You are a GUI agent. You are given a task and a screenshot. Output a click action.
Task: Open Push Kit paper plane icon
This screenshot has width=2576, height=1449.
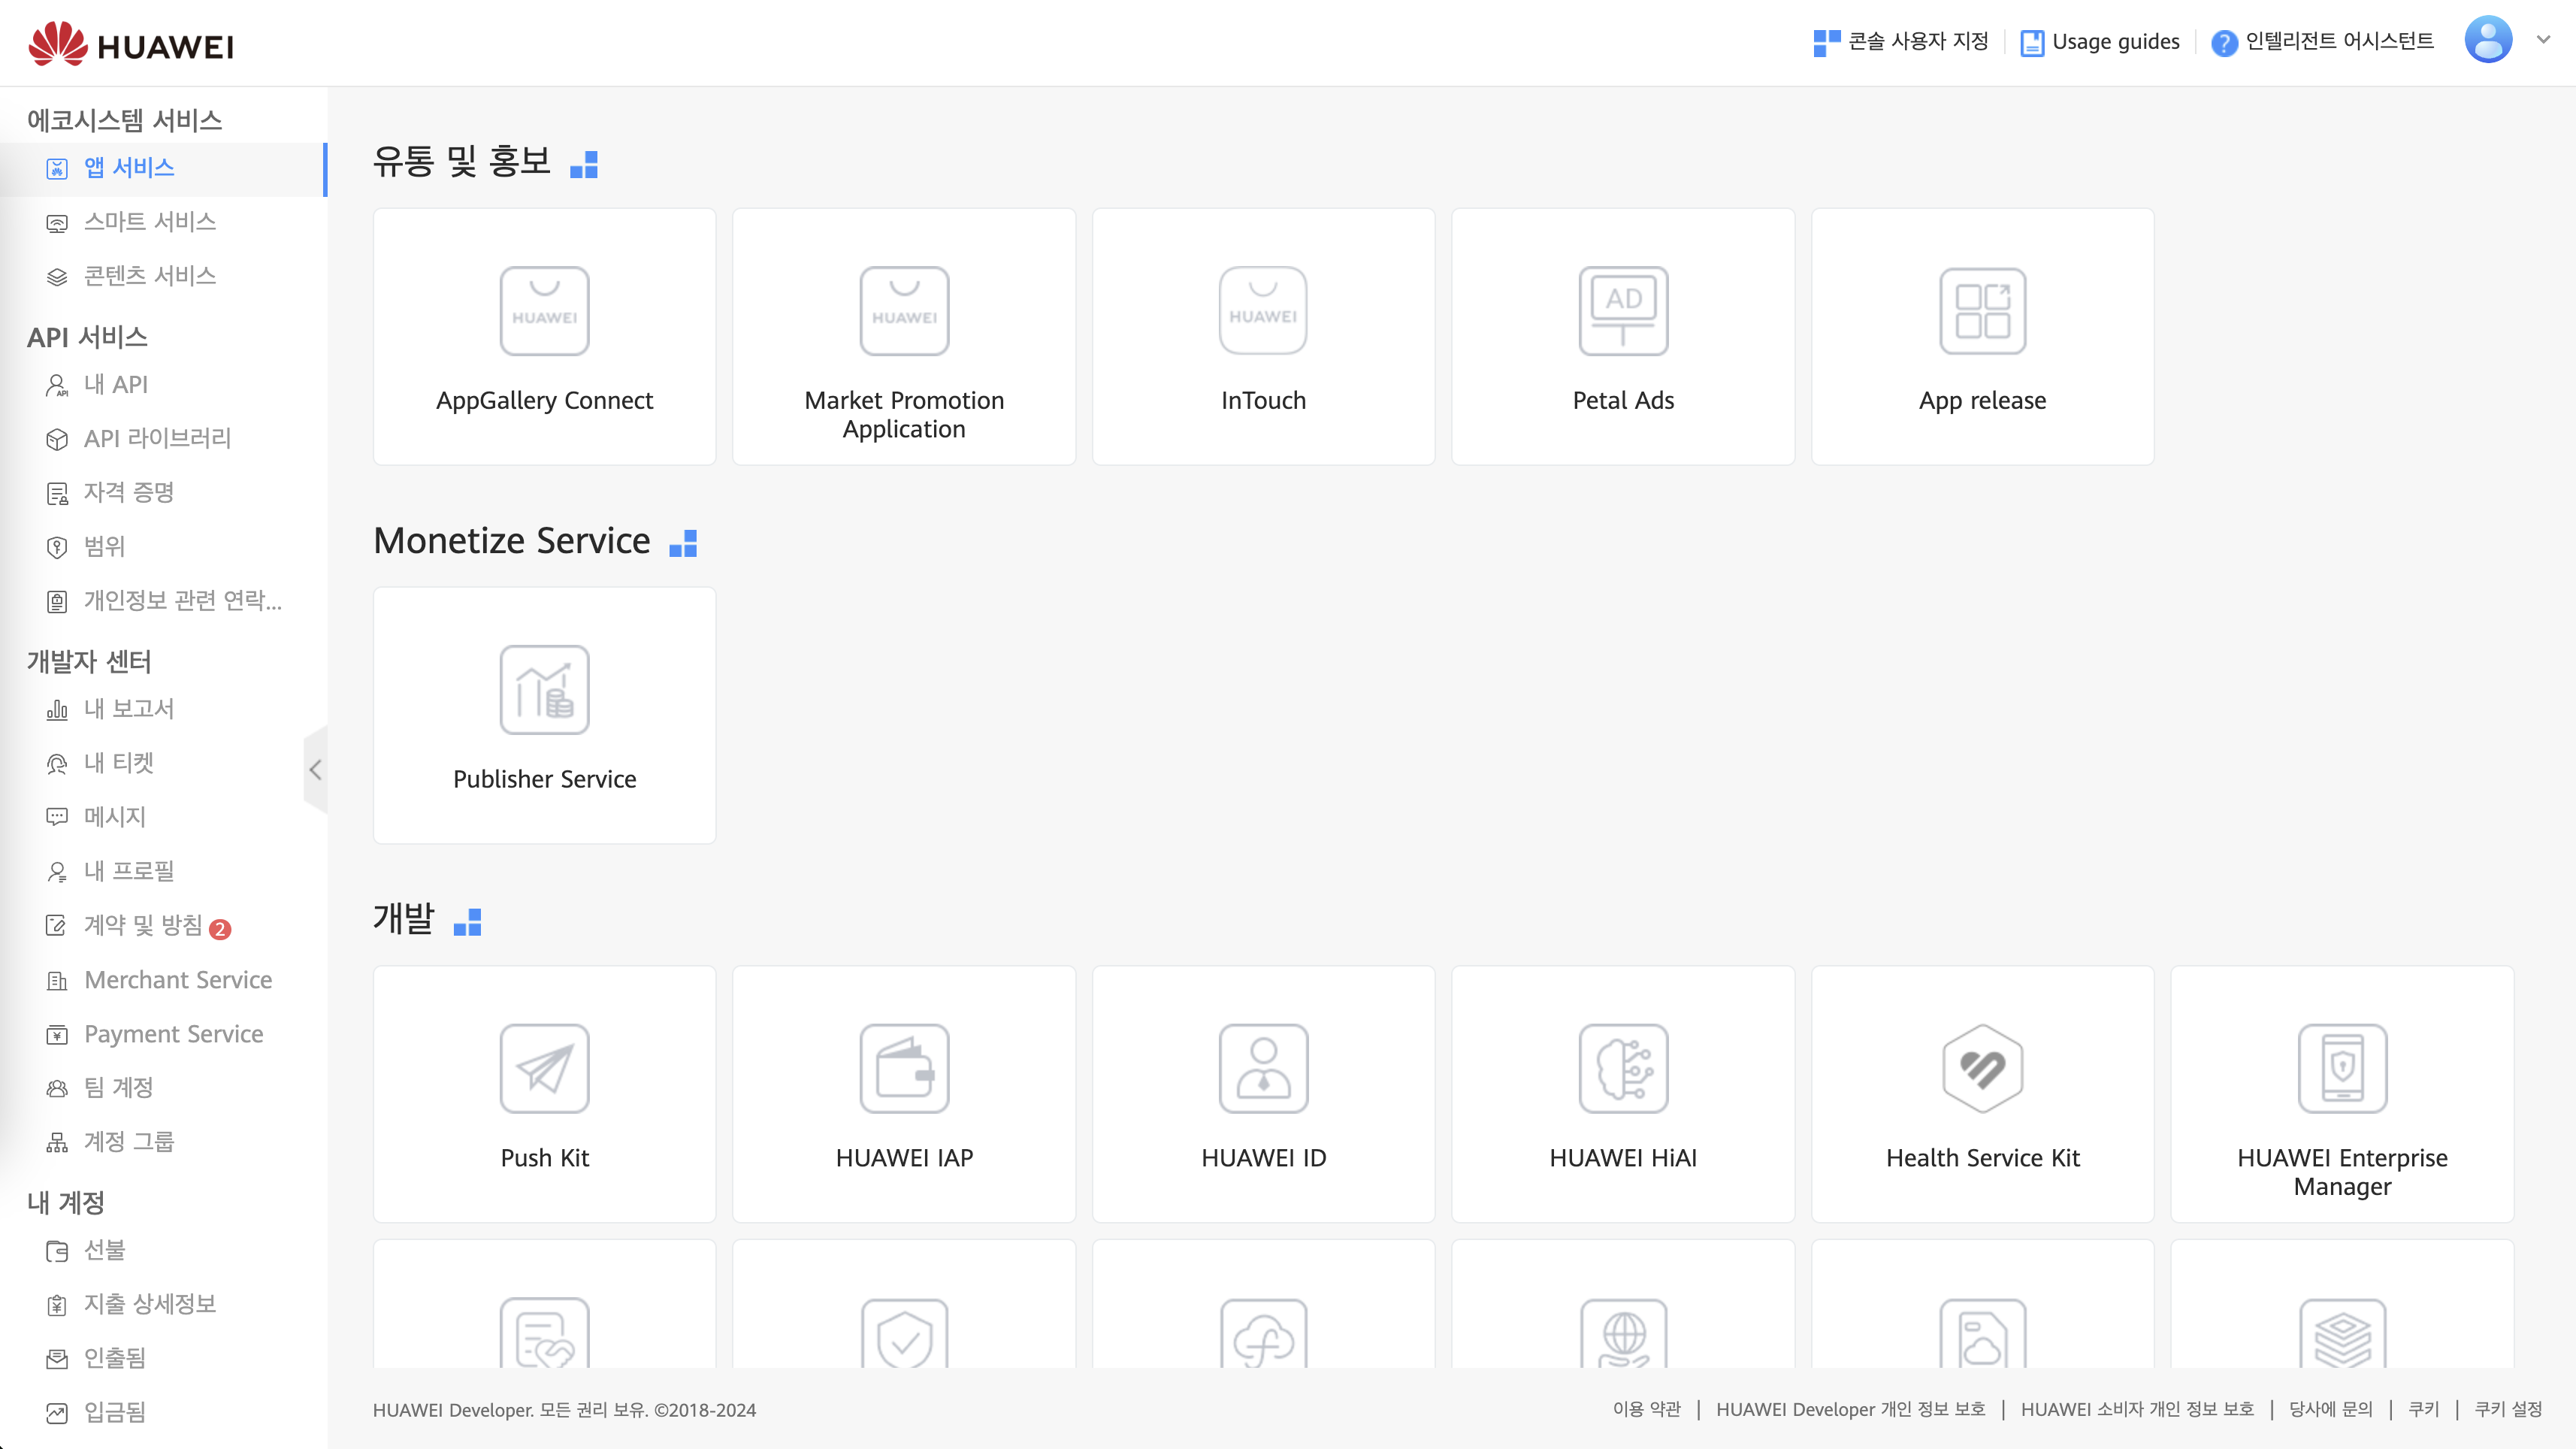[x=544, y=1068]
